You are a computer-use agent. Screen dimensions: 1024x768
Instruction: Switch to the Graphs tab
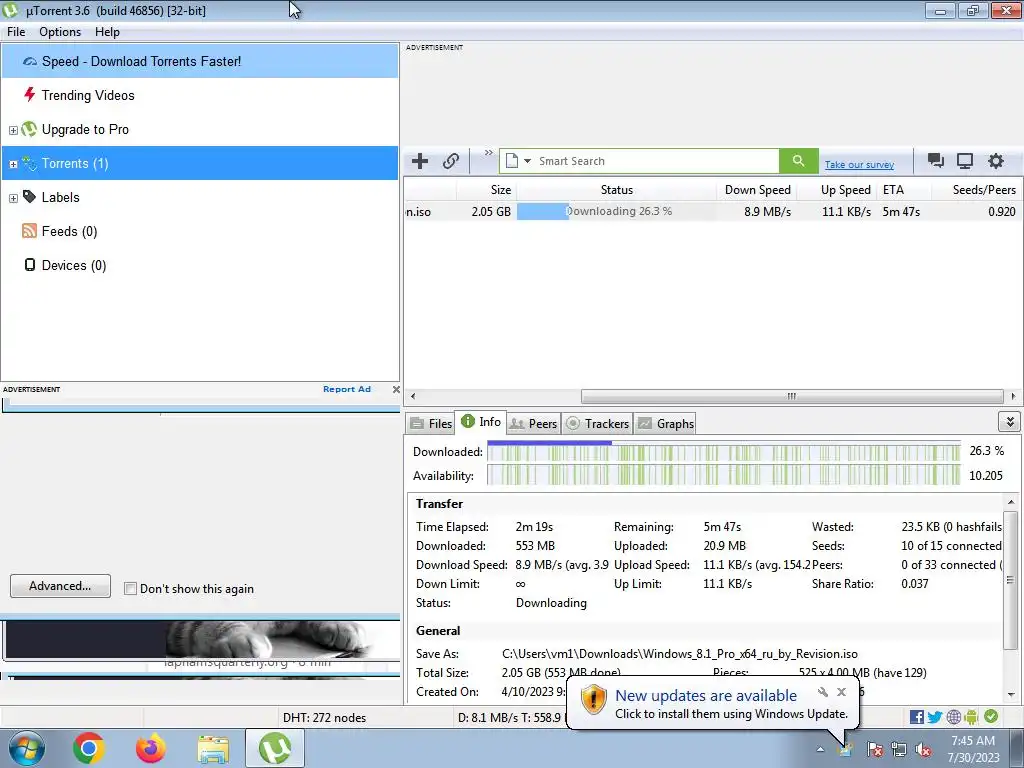click(665, 423)
